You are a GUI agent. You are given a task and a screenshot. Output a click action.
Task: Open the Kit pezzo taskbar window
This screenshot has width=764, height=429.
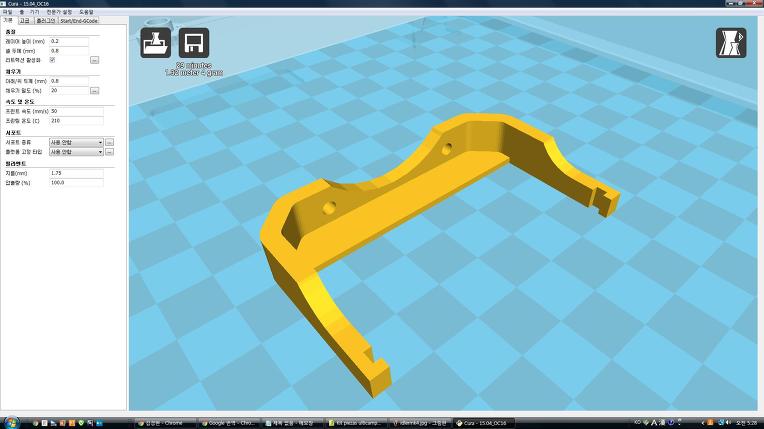click(x=356, y=423)
